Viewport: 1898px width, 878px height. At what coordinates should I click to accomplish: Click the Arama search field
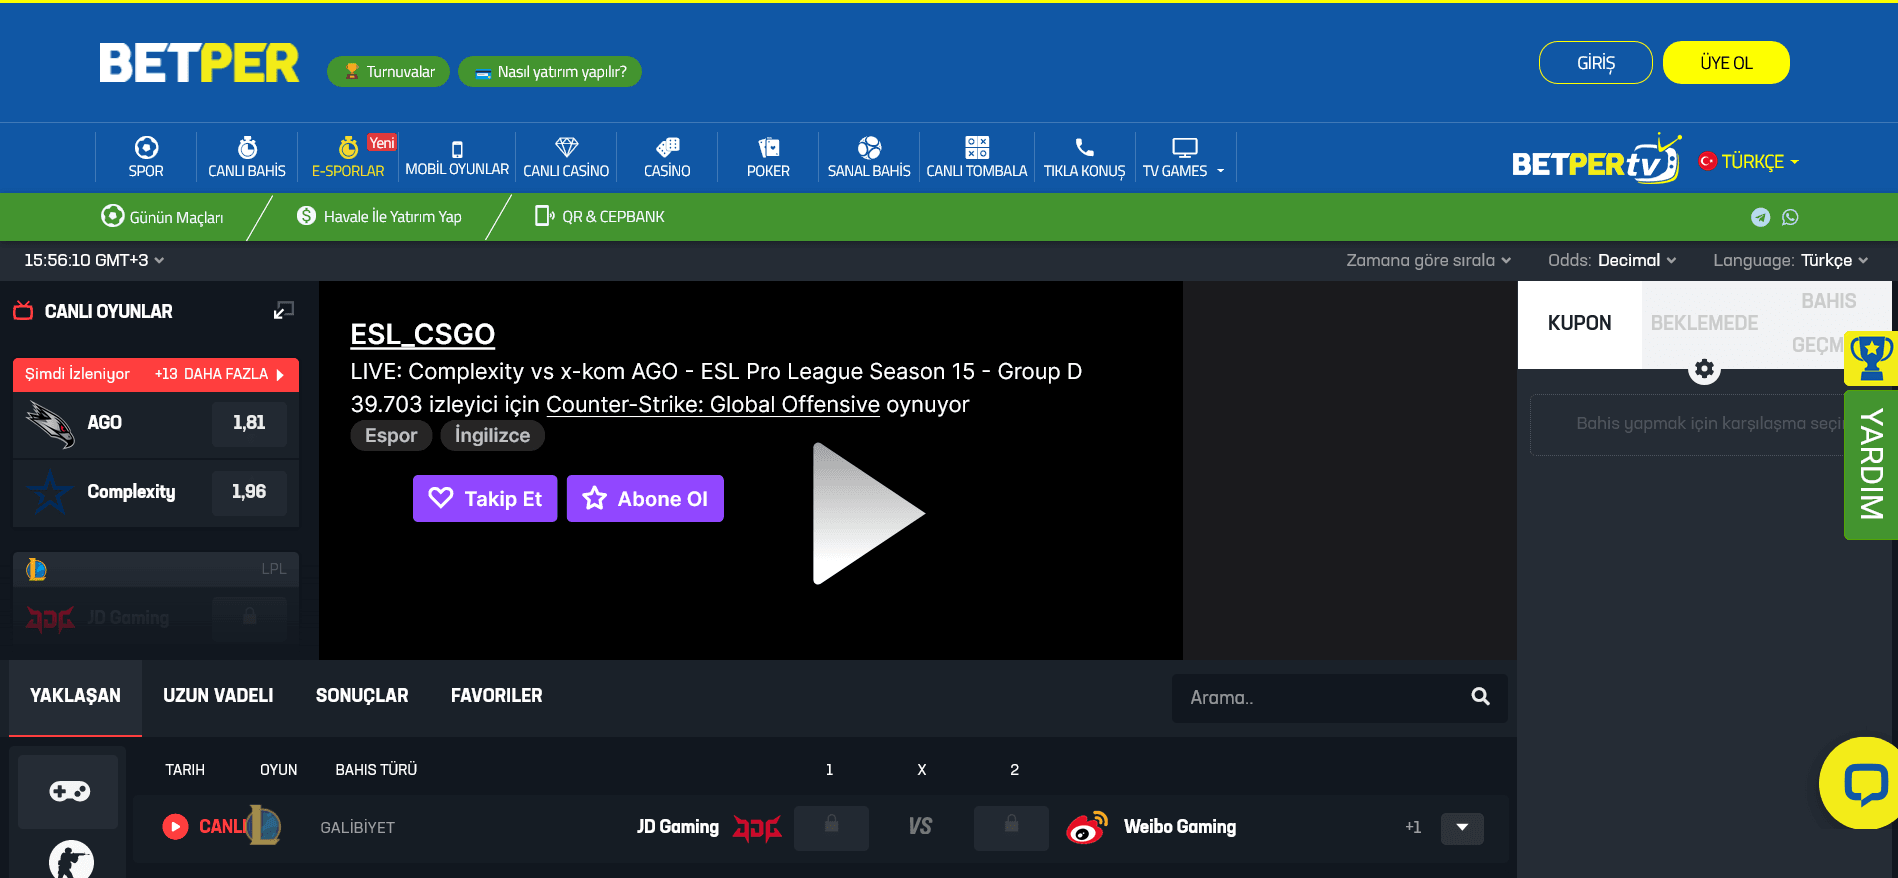pos(1320,698)
